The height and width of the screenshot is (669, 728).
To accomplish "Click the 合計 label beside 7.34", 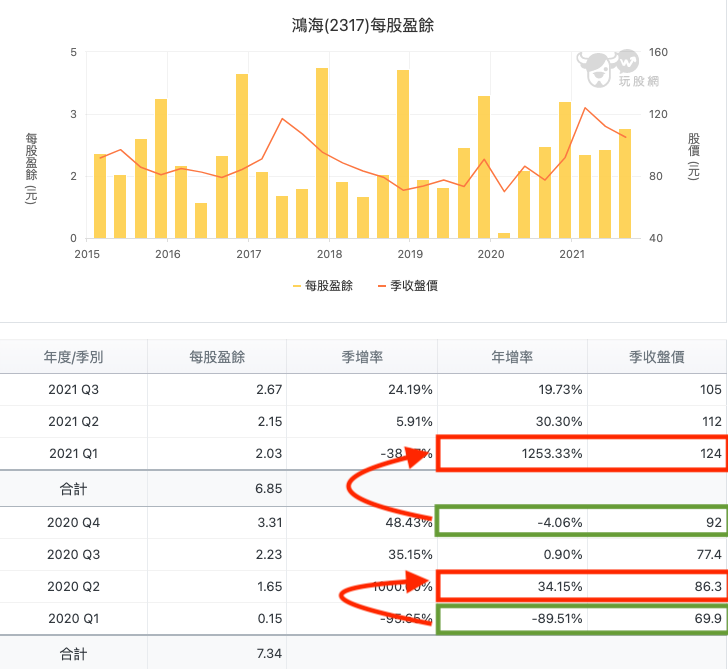I will [x=73, y=654].
